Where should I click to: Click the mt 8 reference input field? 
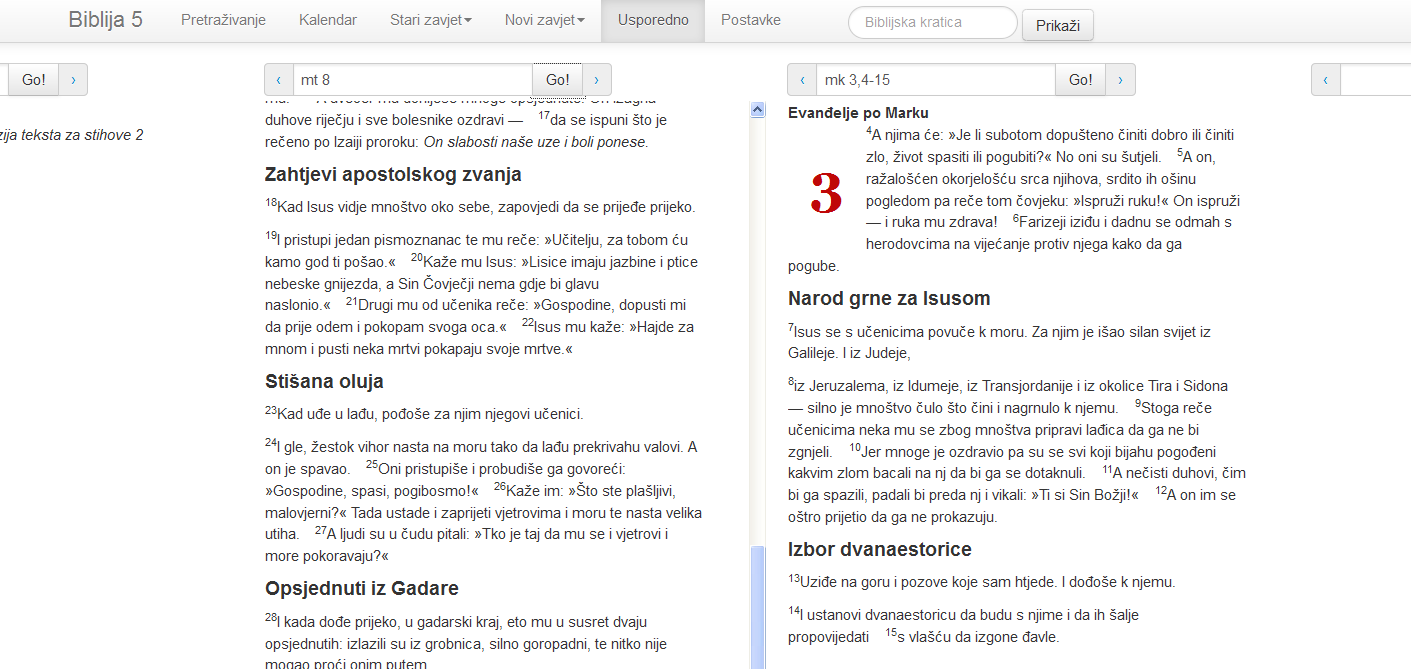[412, 80]
